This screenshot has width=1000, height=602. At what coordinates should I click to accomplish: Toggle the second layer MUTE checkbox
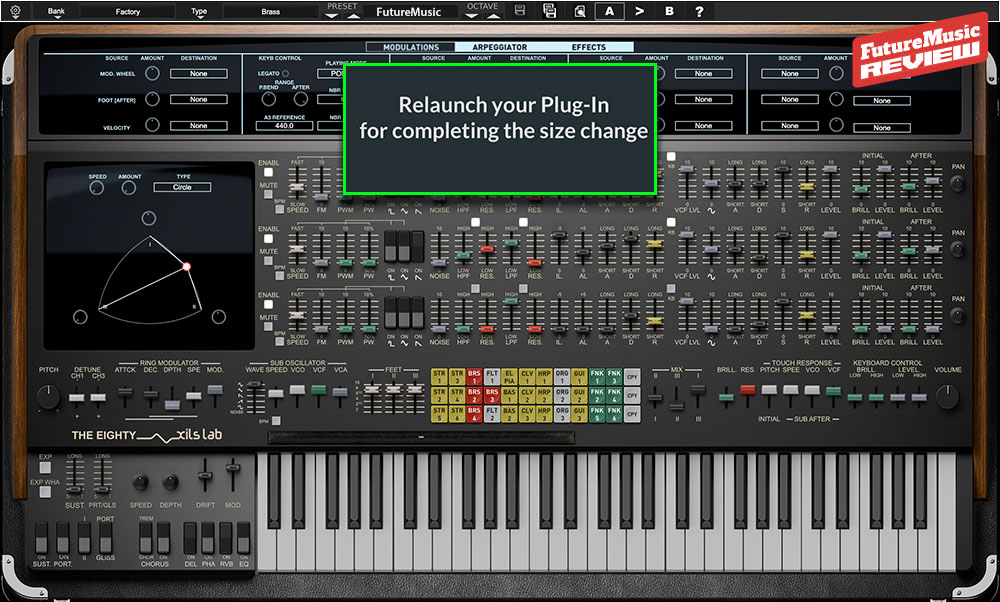268,261
